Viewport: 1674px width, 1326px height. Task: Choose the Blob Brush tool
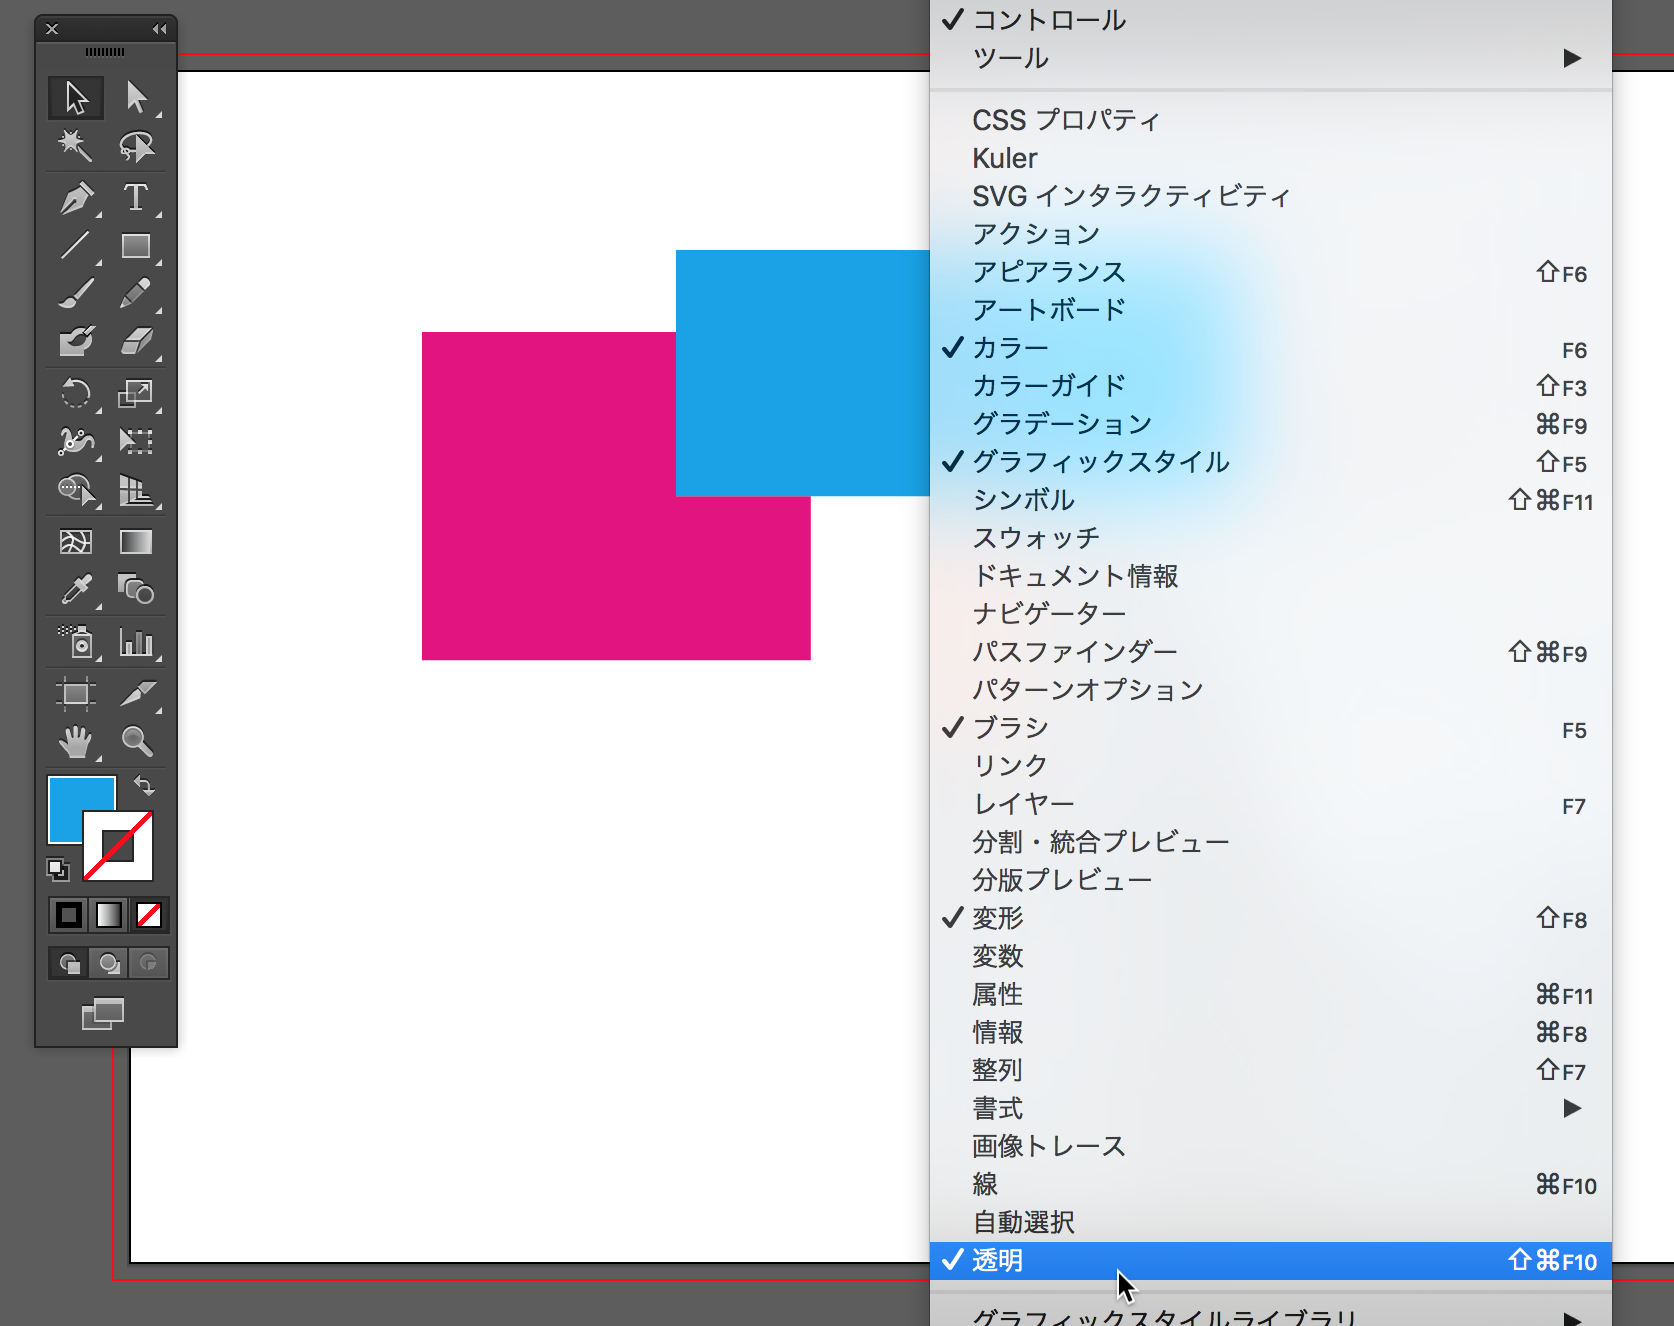(x=76, y=342)
